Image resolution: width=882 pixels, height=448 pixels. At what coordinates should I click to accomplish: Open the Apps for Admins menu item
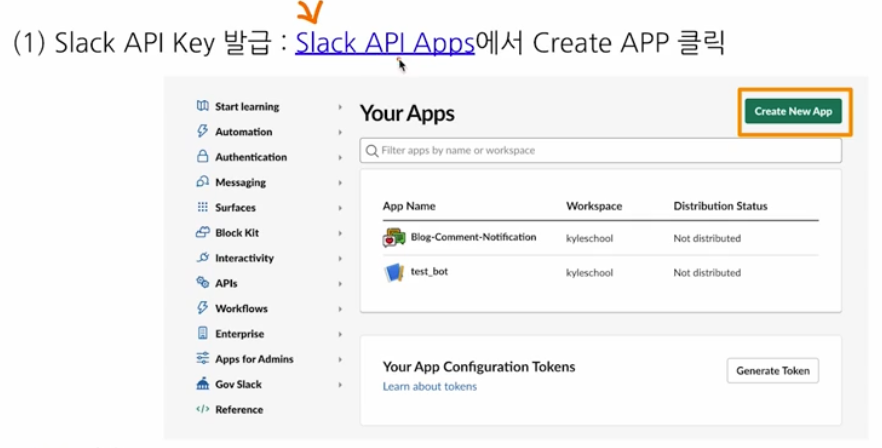[254, 359]
